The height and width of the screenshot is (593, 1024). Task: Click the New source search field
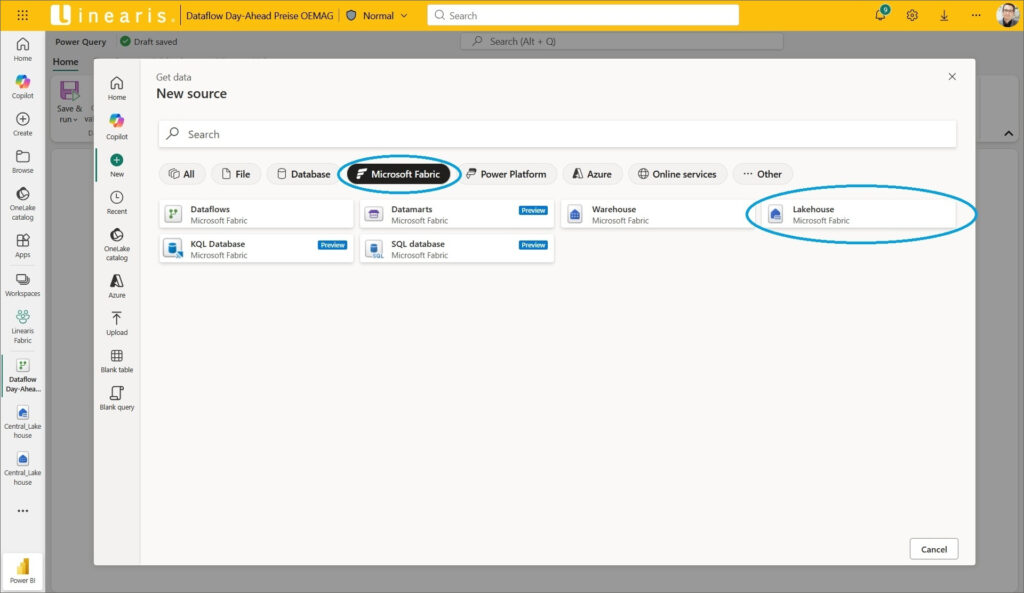click(x=557, y=134)
